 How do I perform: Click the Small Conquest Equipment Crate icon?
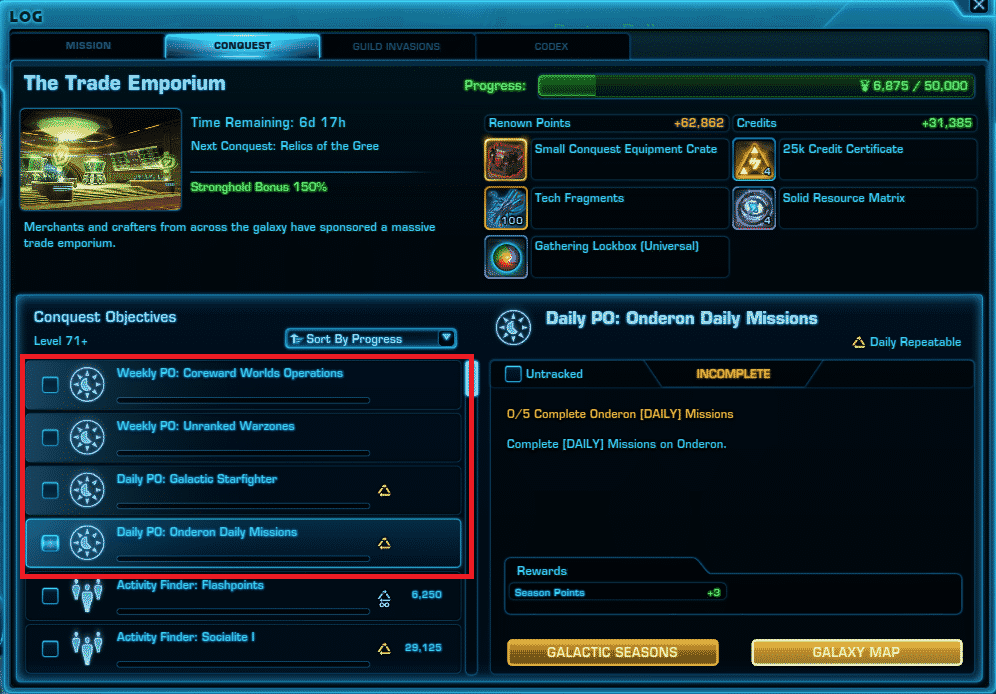[506, 159]
